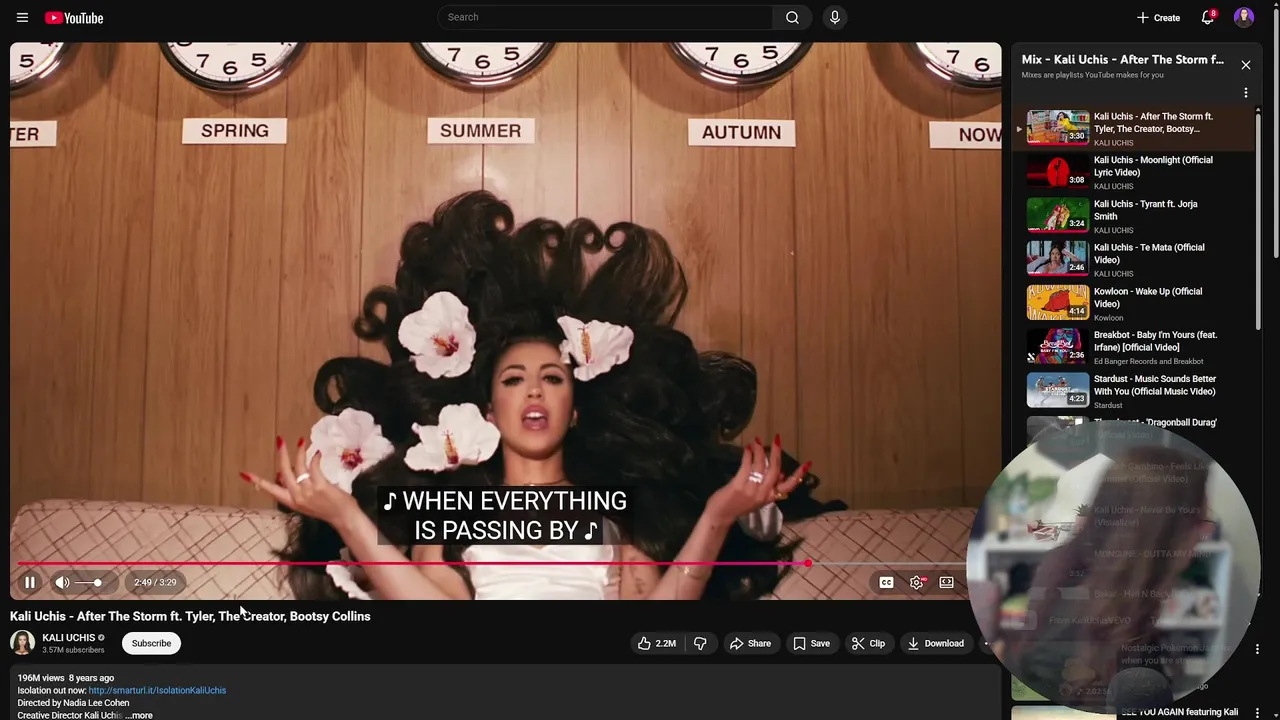
Task: Open account avatar menu
Action: coord(1244,17)
